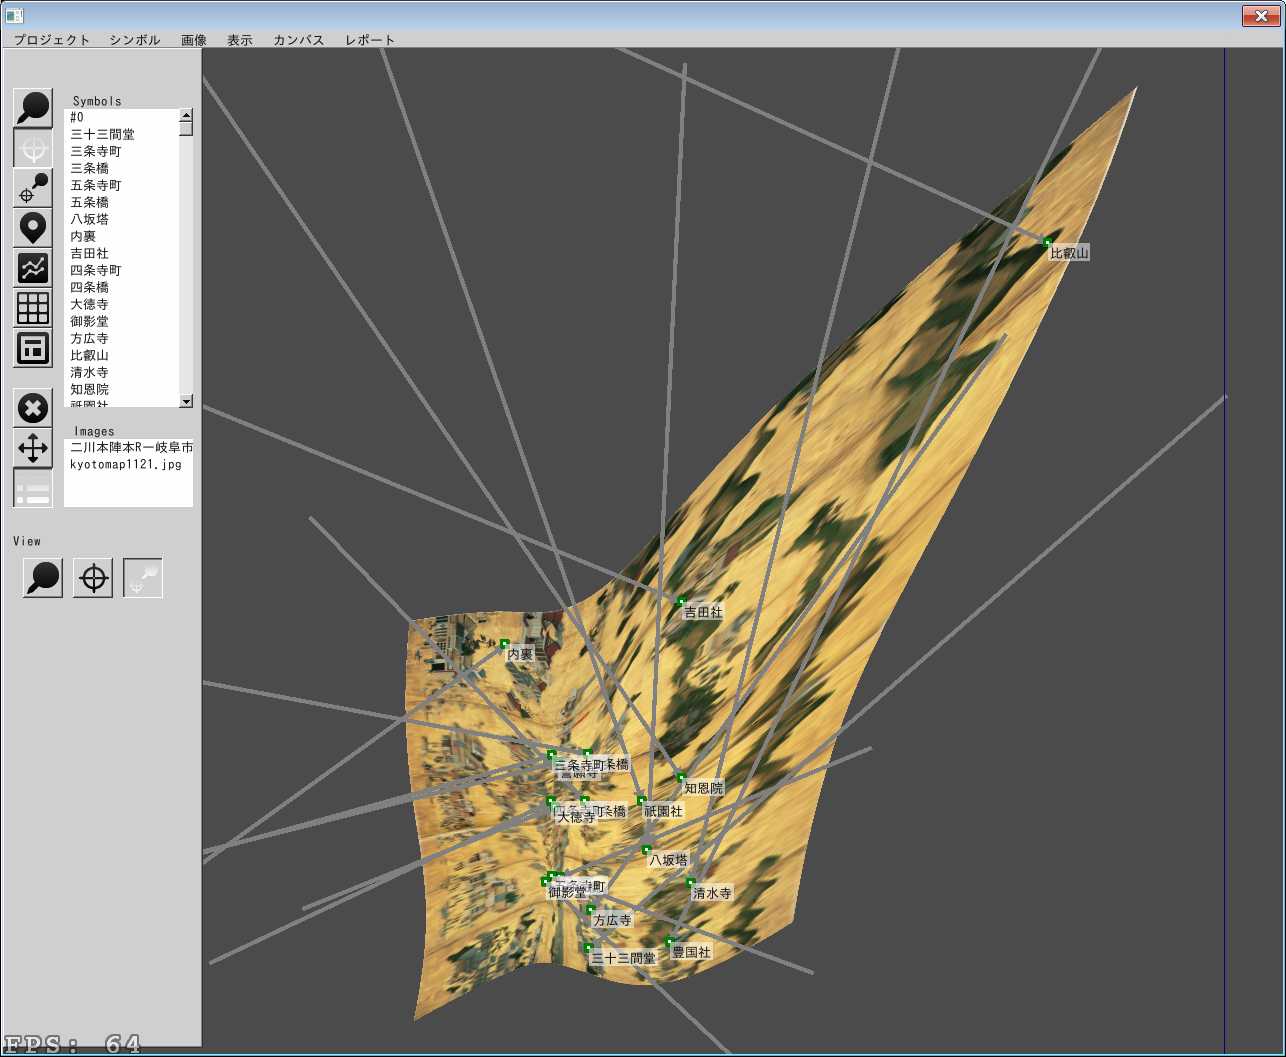
Task: Click the 祇園社 marker on the map
Action: [641, 800]
